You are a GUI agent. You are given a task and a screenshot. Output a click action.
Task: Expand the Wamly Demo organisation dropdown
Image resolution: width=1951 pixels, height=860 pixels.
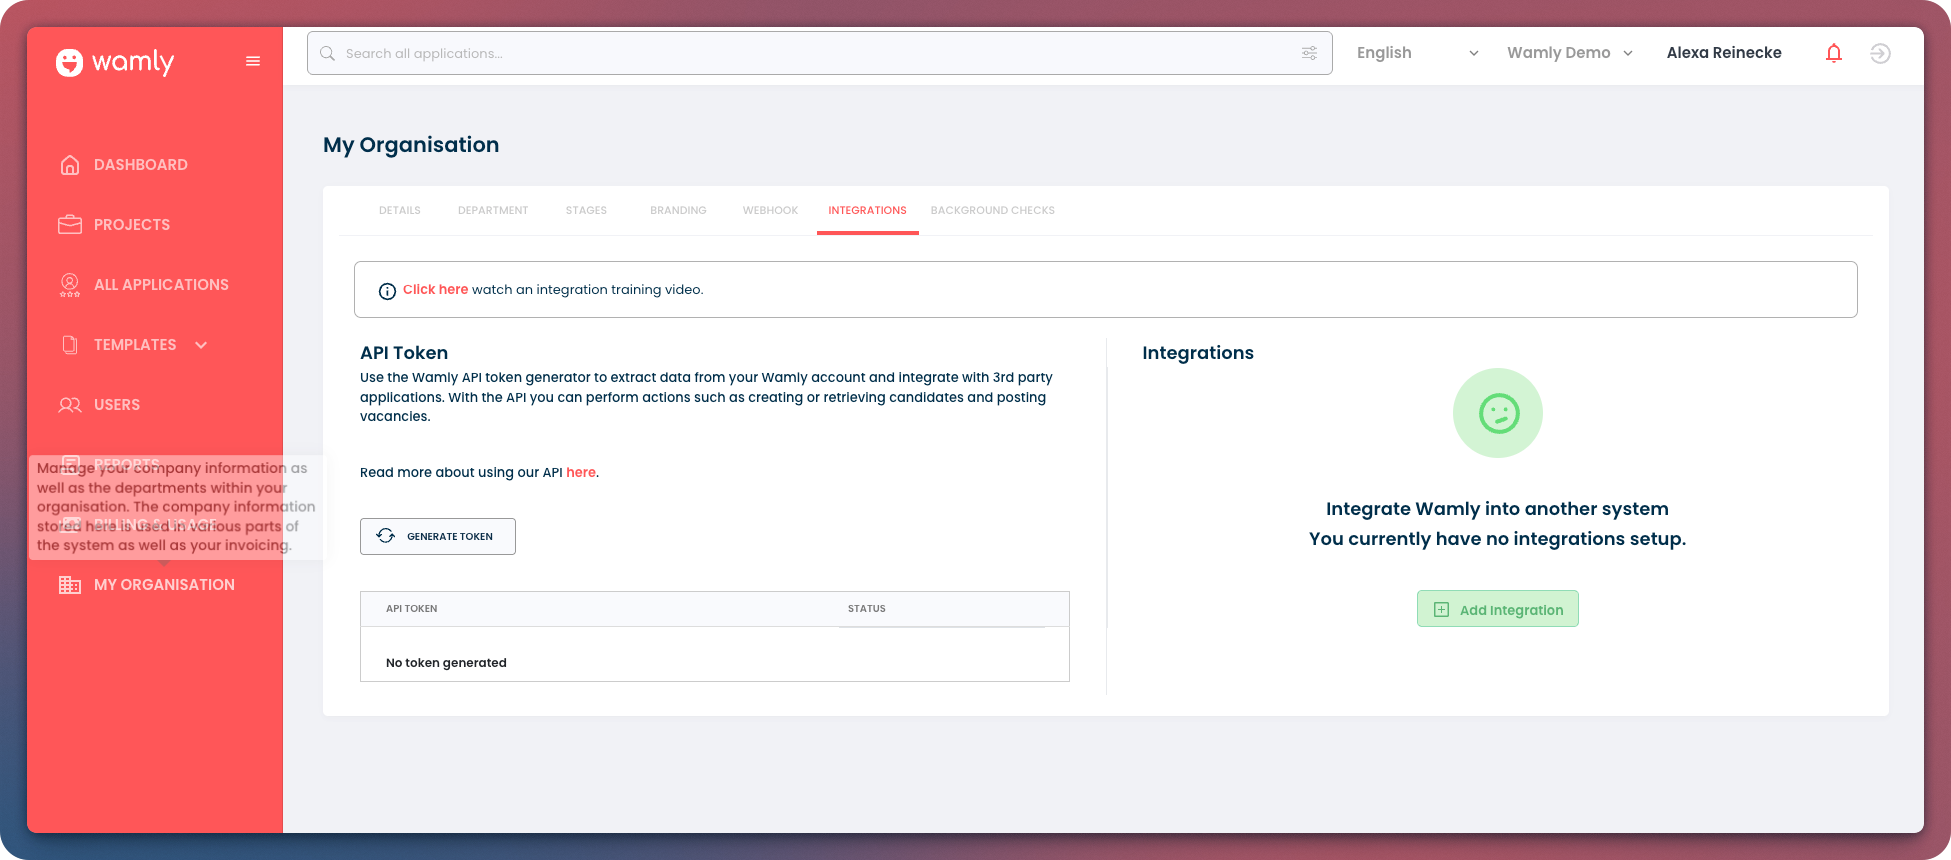[1569, 53]
